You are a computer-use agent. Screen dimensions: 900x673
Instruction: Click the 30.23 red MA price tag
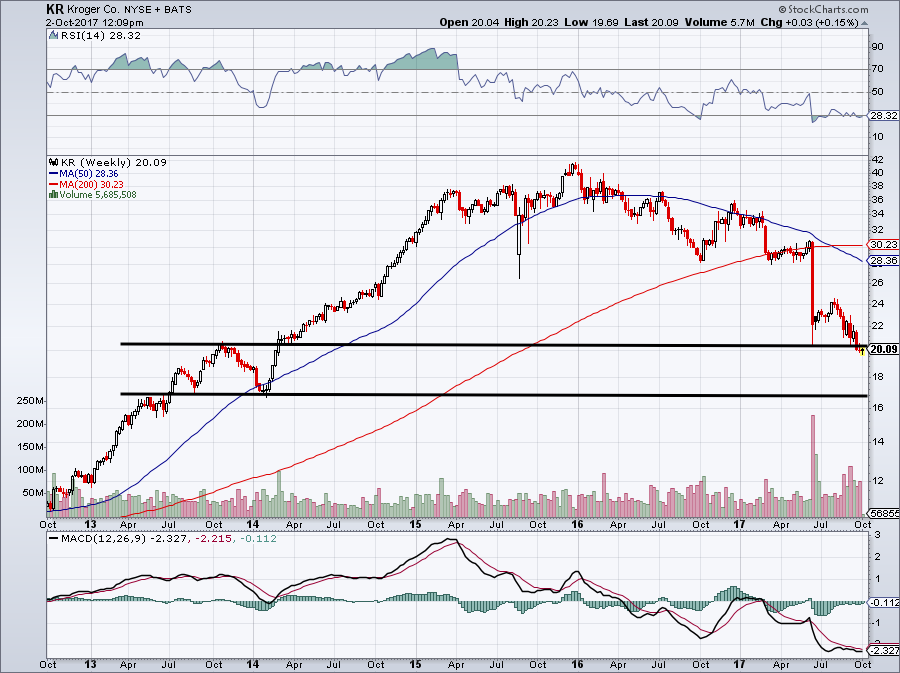click(x=884, y=244)
